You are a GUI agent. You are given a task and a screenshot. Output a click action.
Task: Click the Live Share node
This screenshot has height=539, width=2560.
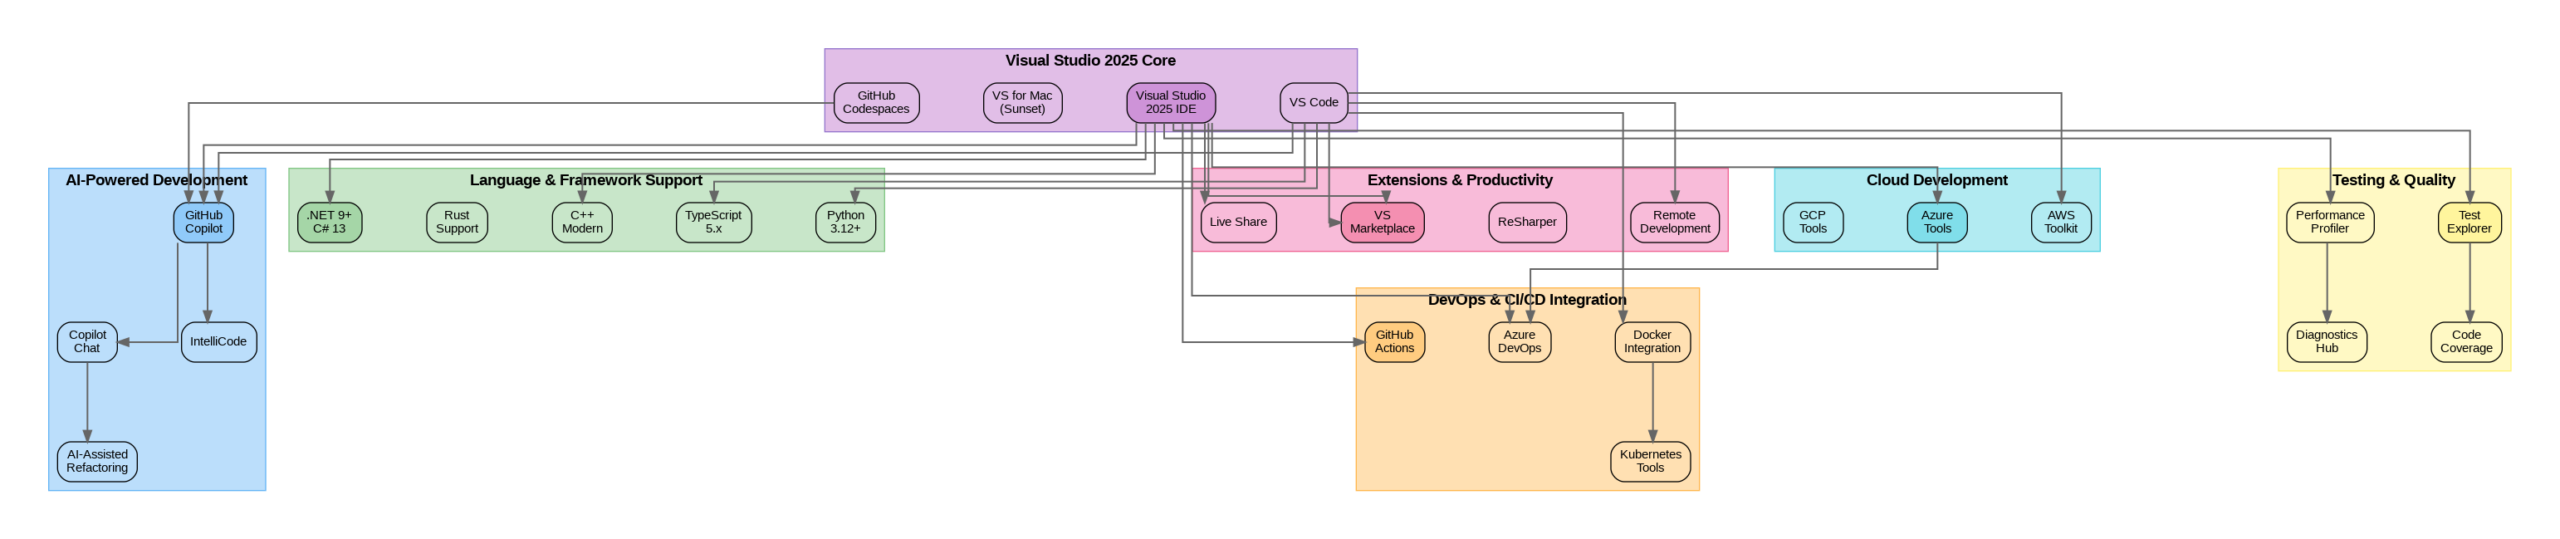pyautogui.click(x=1237, y=222)
